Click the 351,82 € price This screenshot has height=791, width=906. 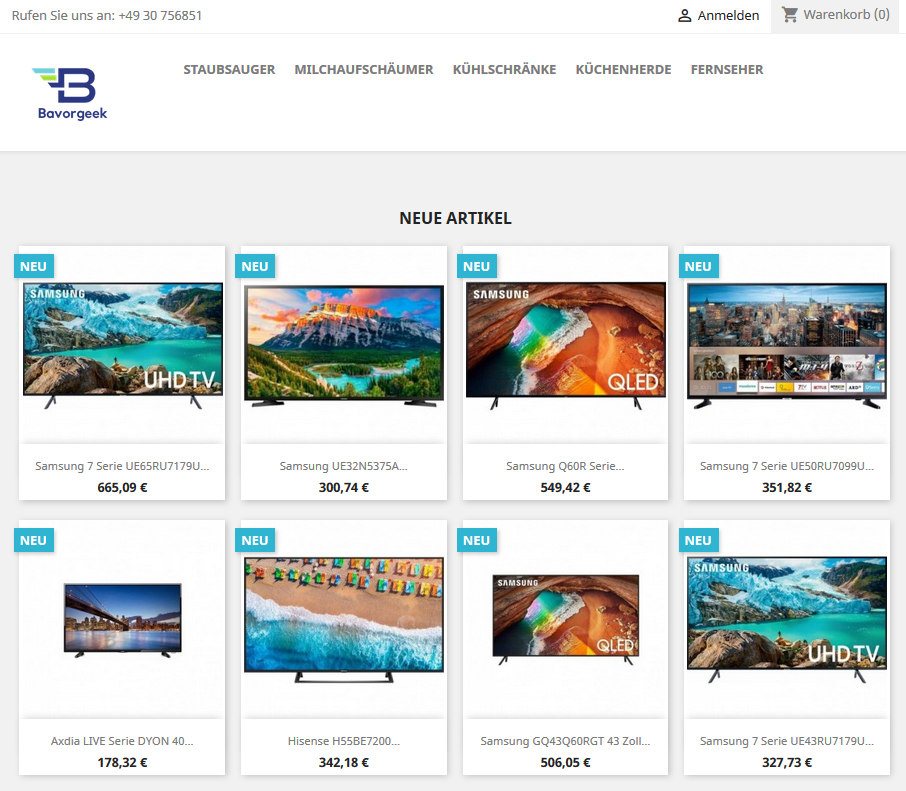click(787, 488)
